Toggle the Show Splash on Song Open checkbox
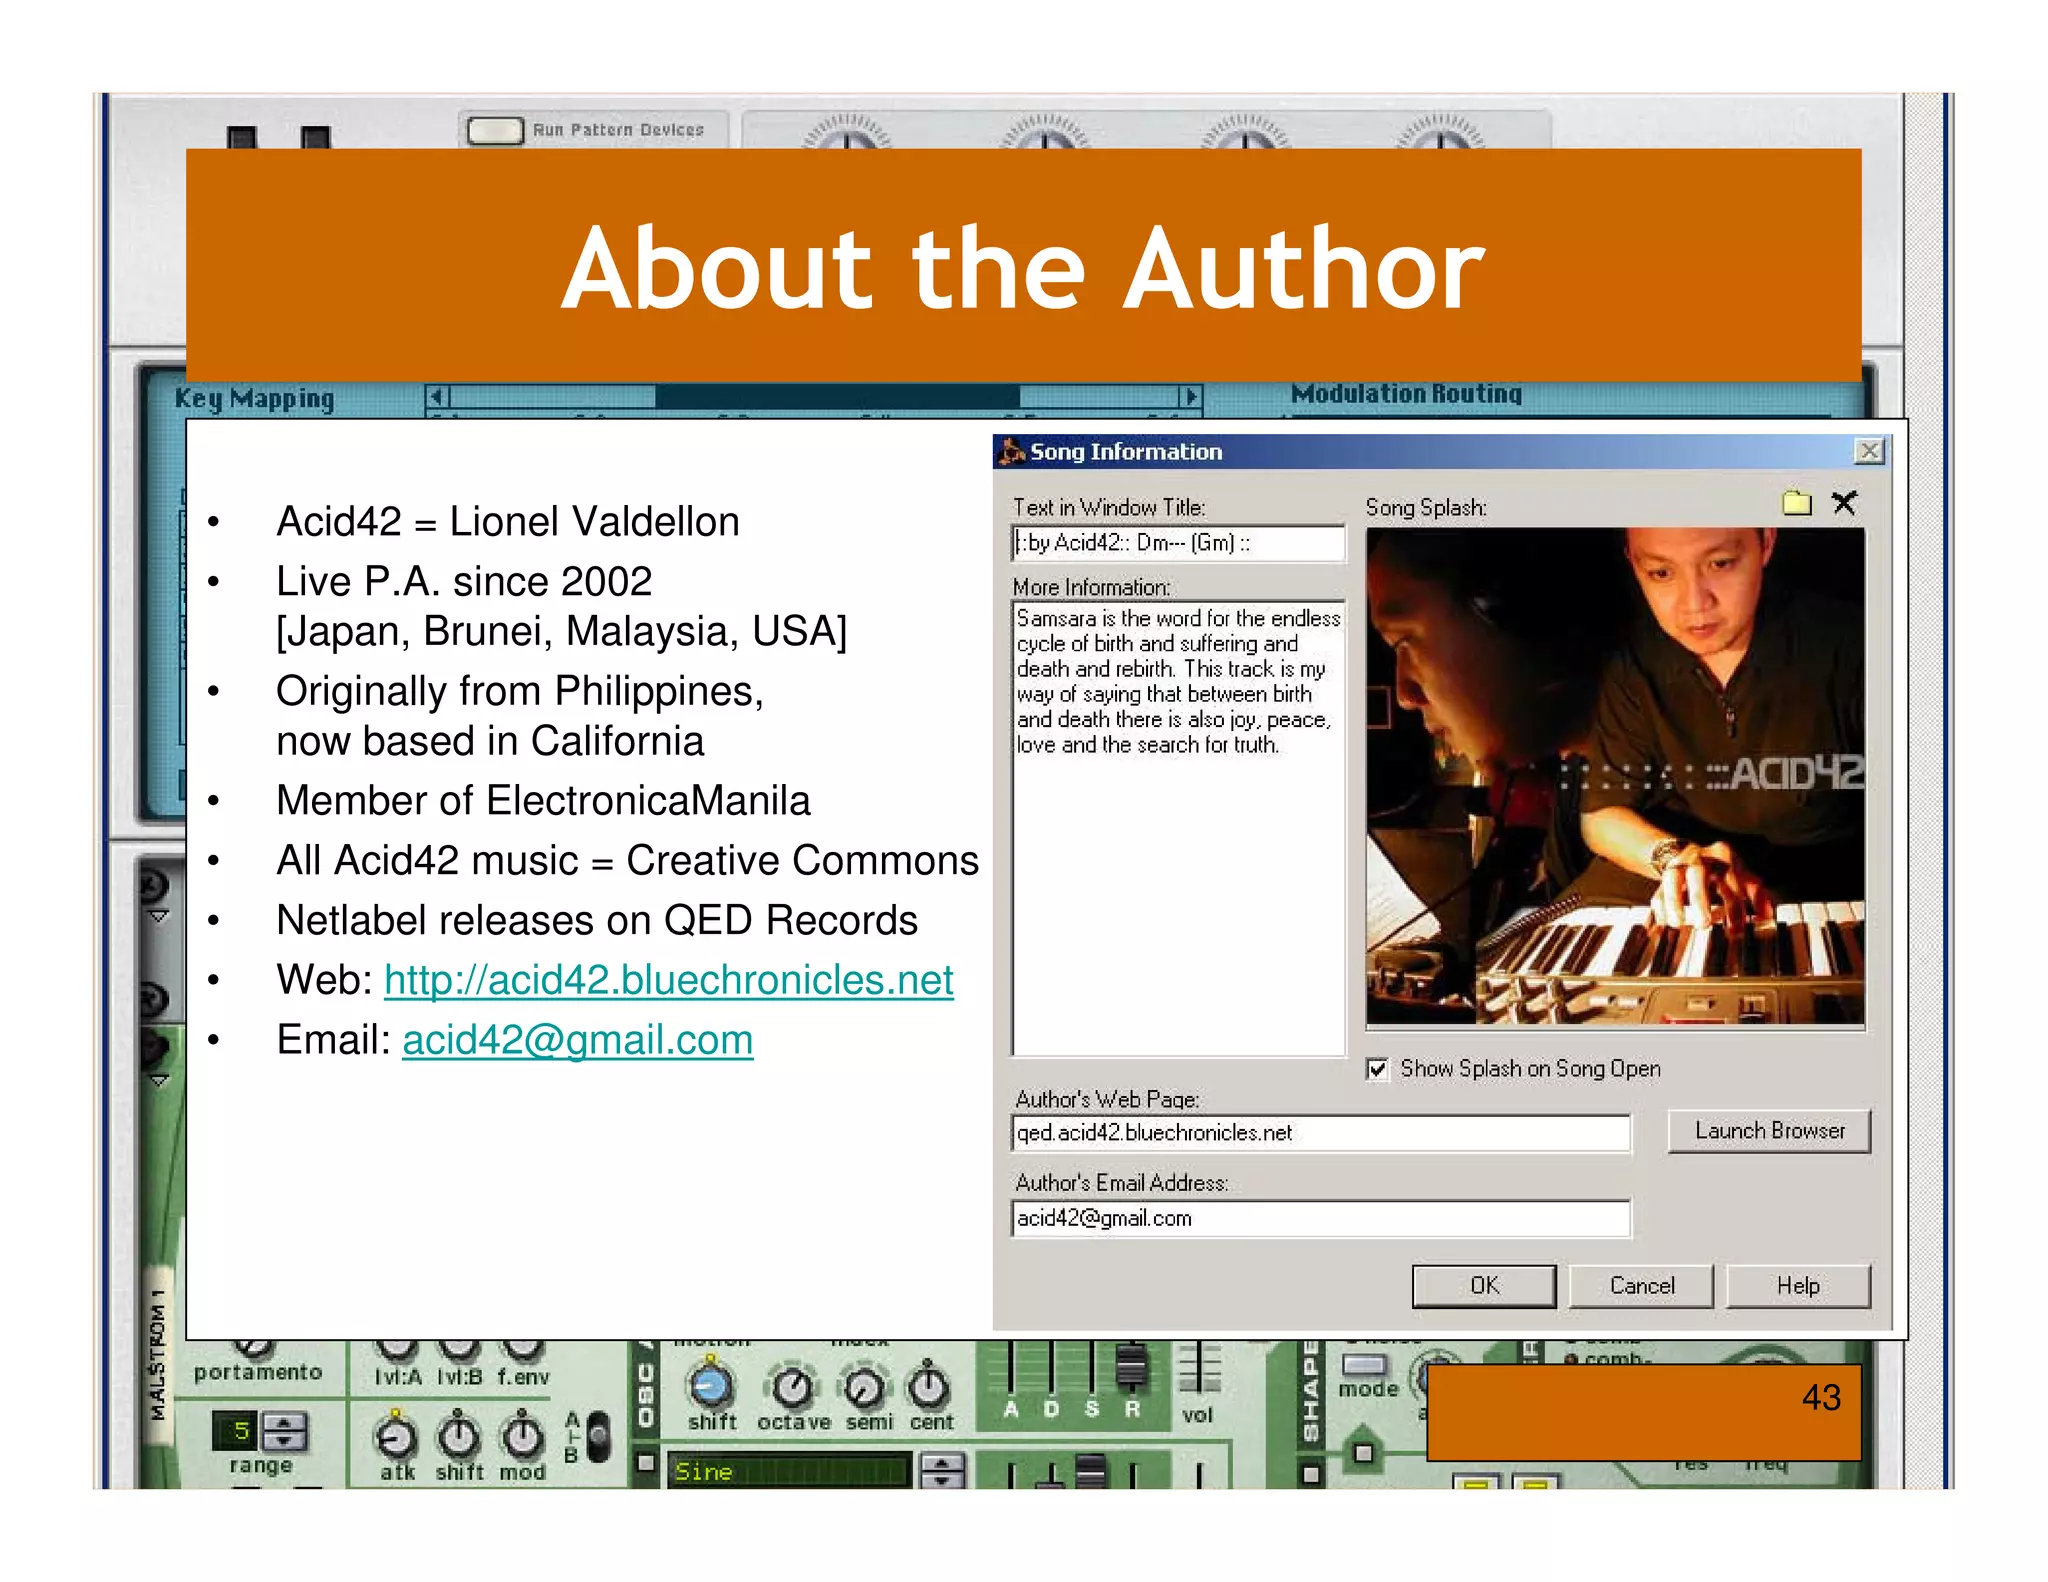This screenshot has width=2048, height=1582. coord(1377,1069)
